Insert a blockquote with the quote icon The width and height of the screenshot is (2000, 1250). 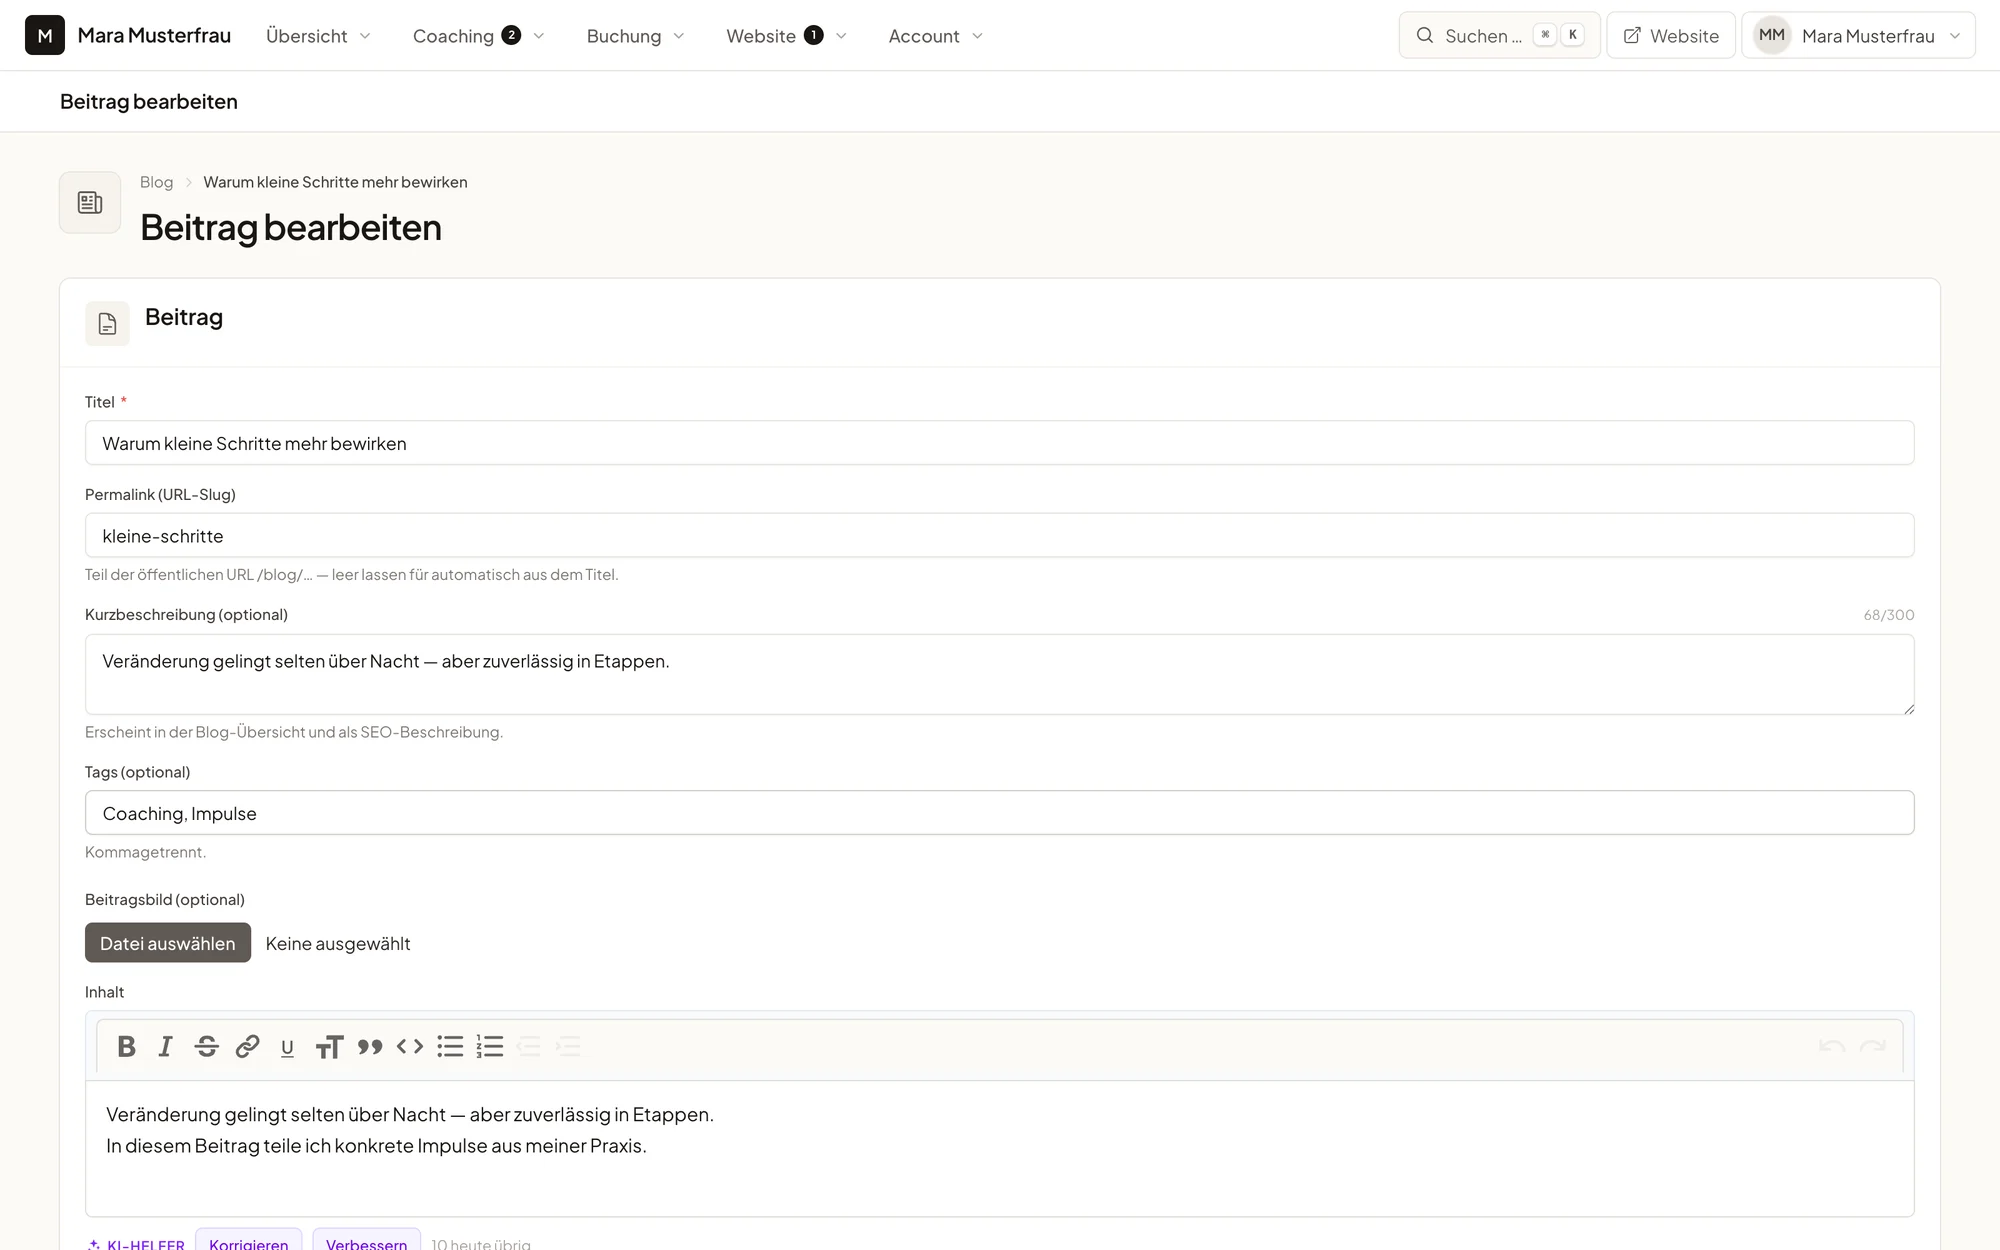coord(370,1047)
